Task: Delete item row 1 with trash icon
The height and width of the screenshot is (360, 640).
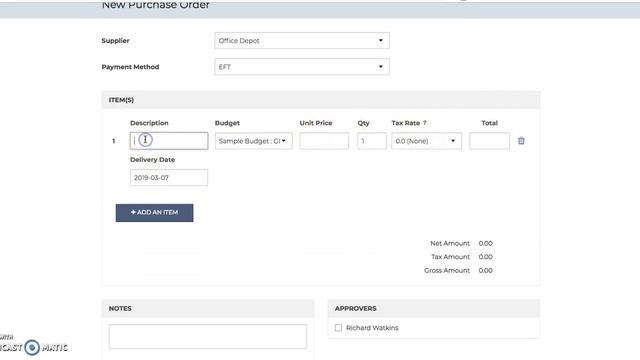Action: point(521,141)
